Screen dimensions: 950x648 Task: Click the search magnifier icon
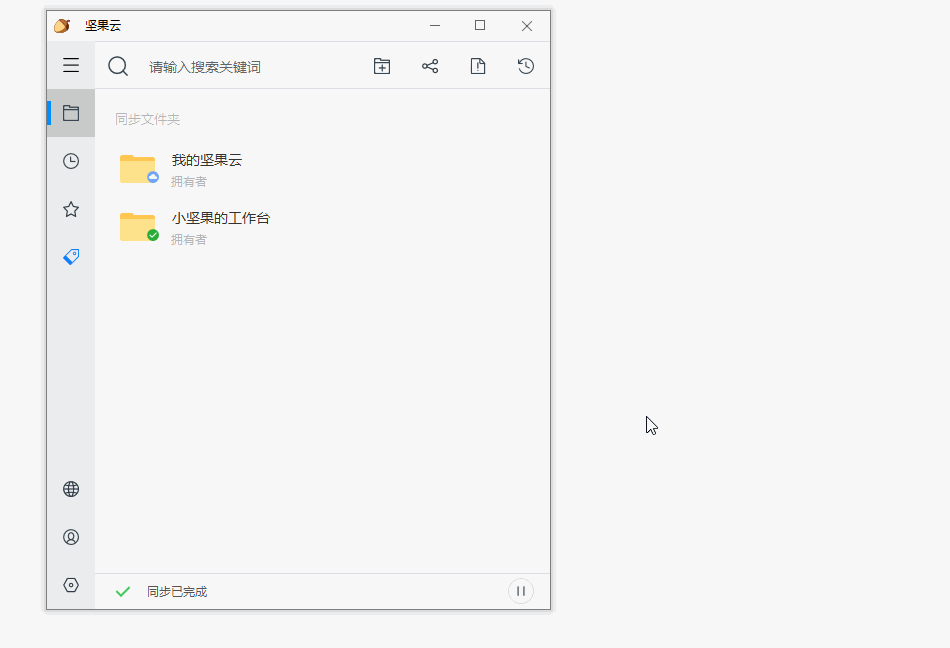pos(118,66)
